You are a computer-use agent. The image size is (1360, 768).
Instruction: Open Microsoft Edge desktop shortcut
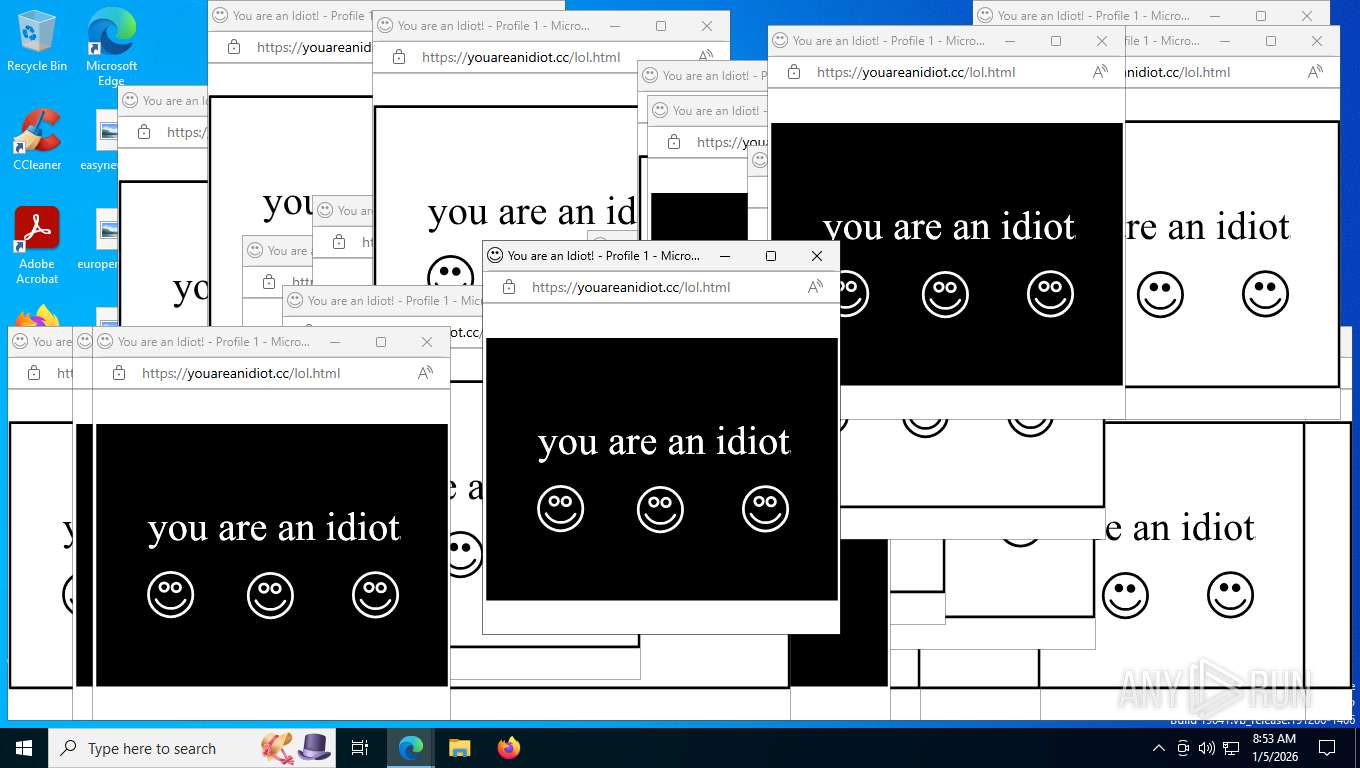[111, 46]
